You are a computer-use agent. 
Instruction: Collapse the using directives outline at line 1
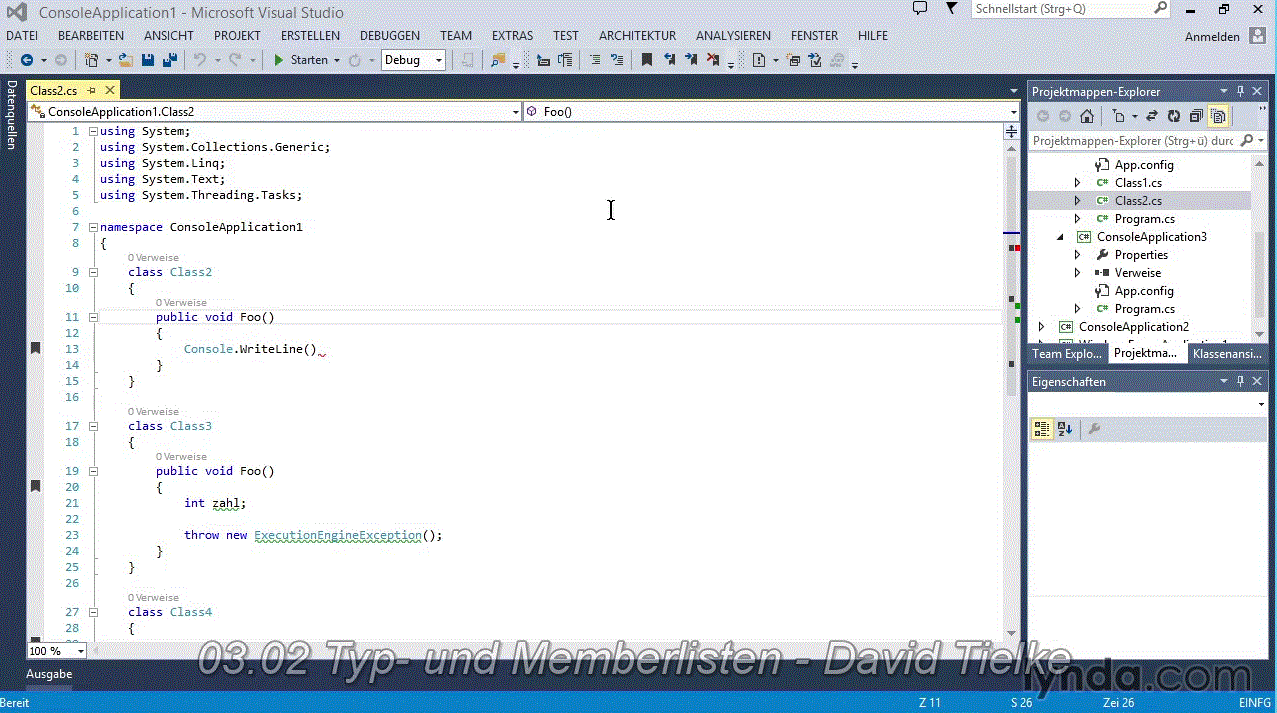pos(93,131)
